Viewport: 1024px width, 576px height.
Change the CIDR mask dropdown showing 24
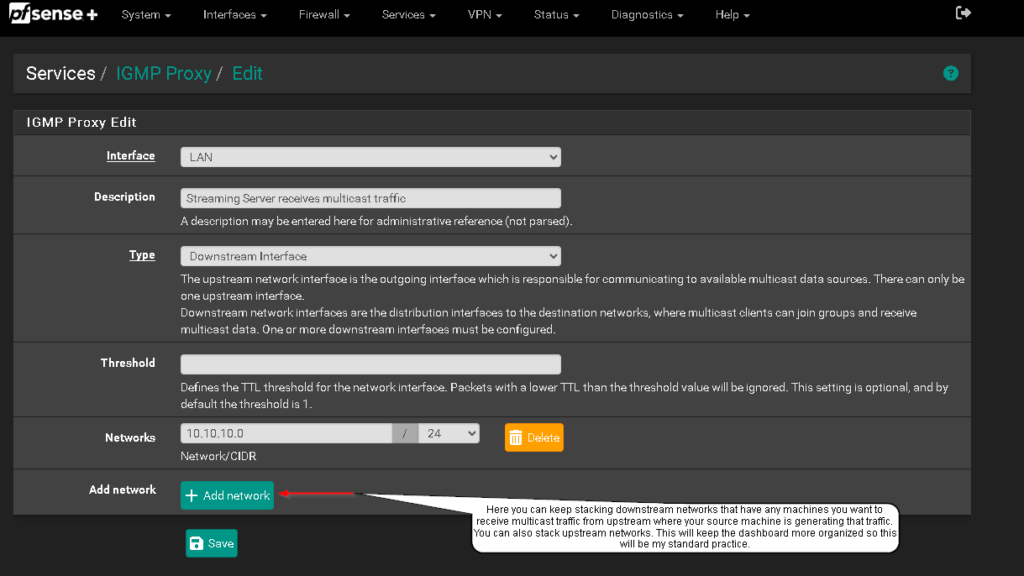click(449, 433)
